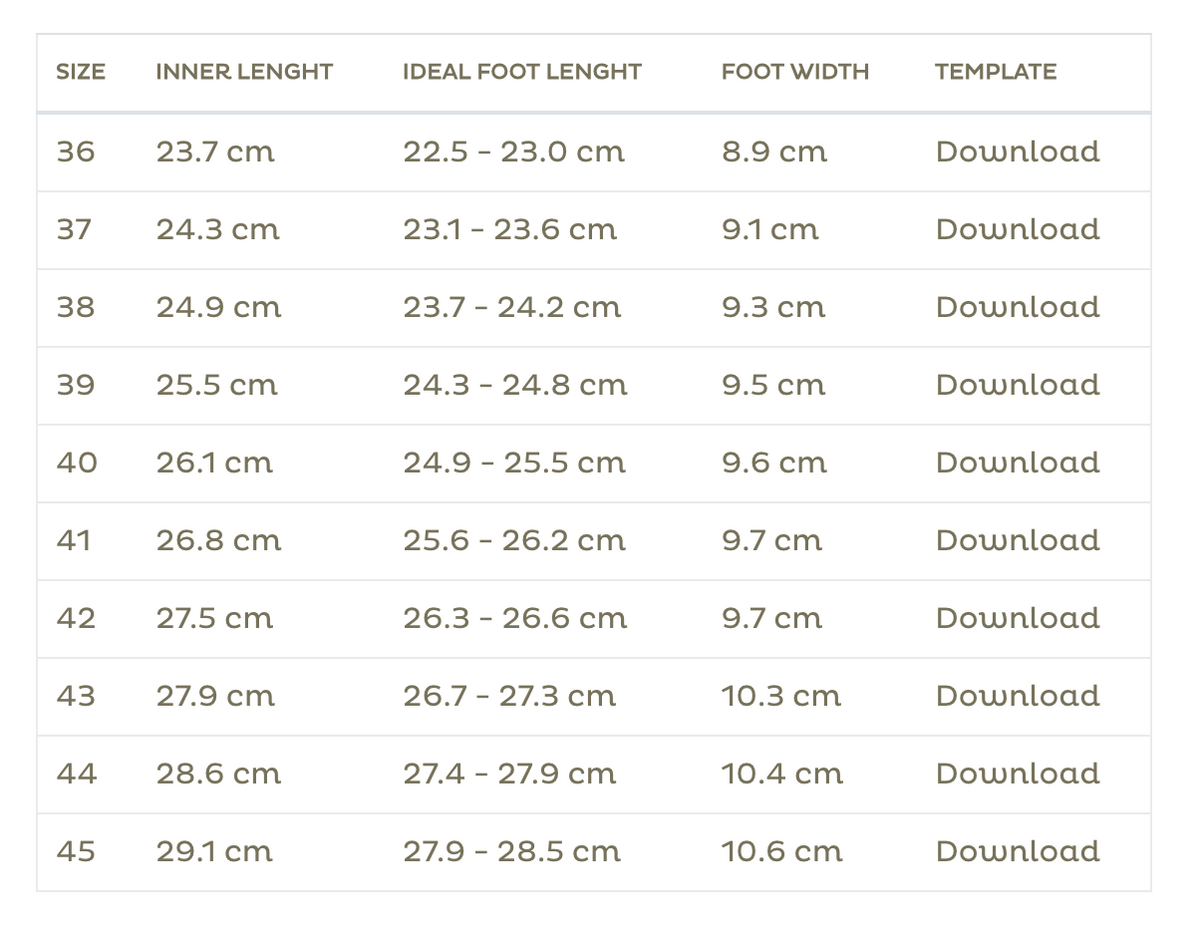The image size is (1200, 937).
Task: Download the template for size 45
Action: (1017, 852)
